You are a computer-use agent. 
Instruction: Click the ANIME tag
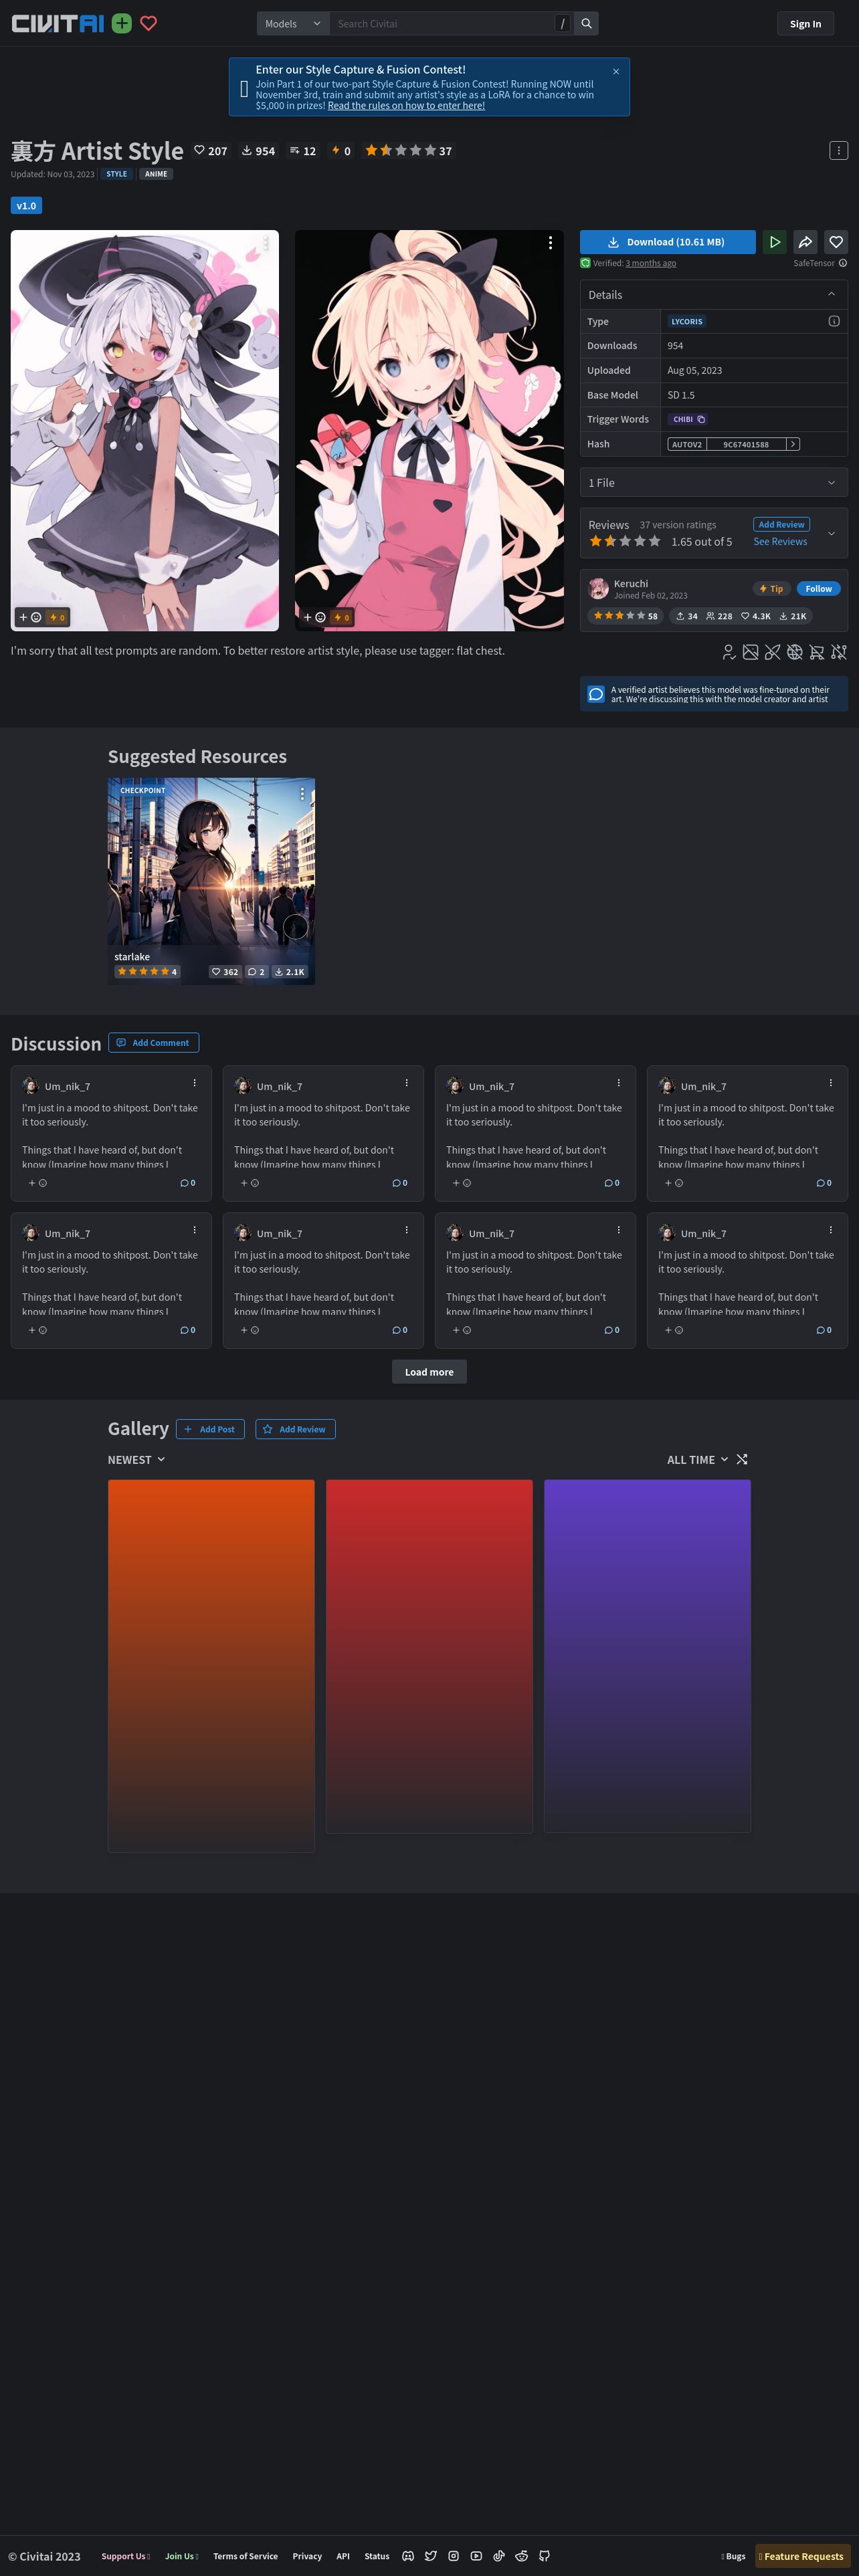click(x=156, y=174)
